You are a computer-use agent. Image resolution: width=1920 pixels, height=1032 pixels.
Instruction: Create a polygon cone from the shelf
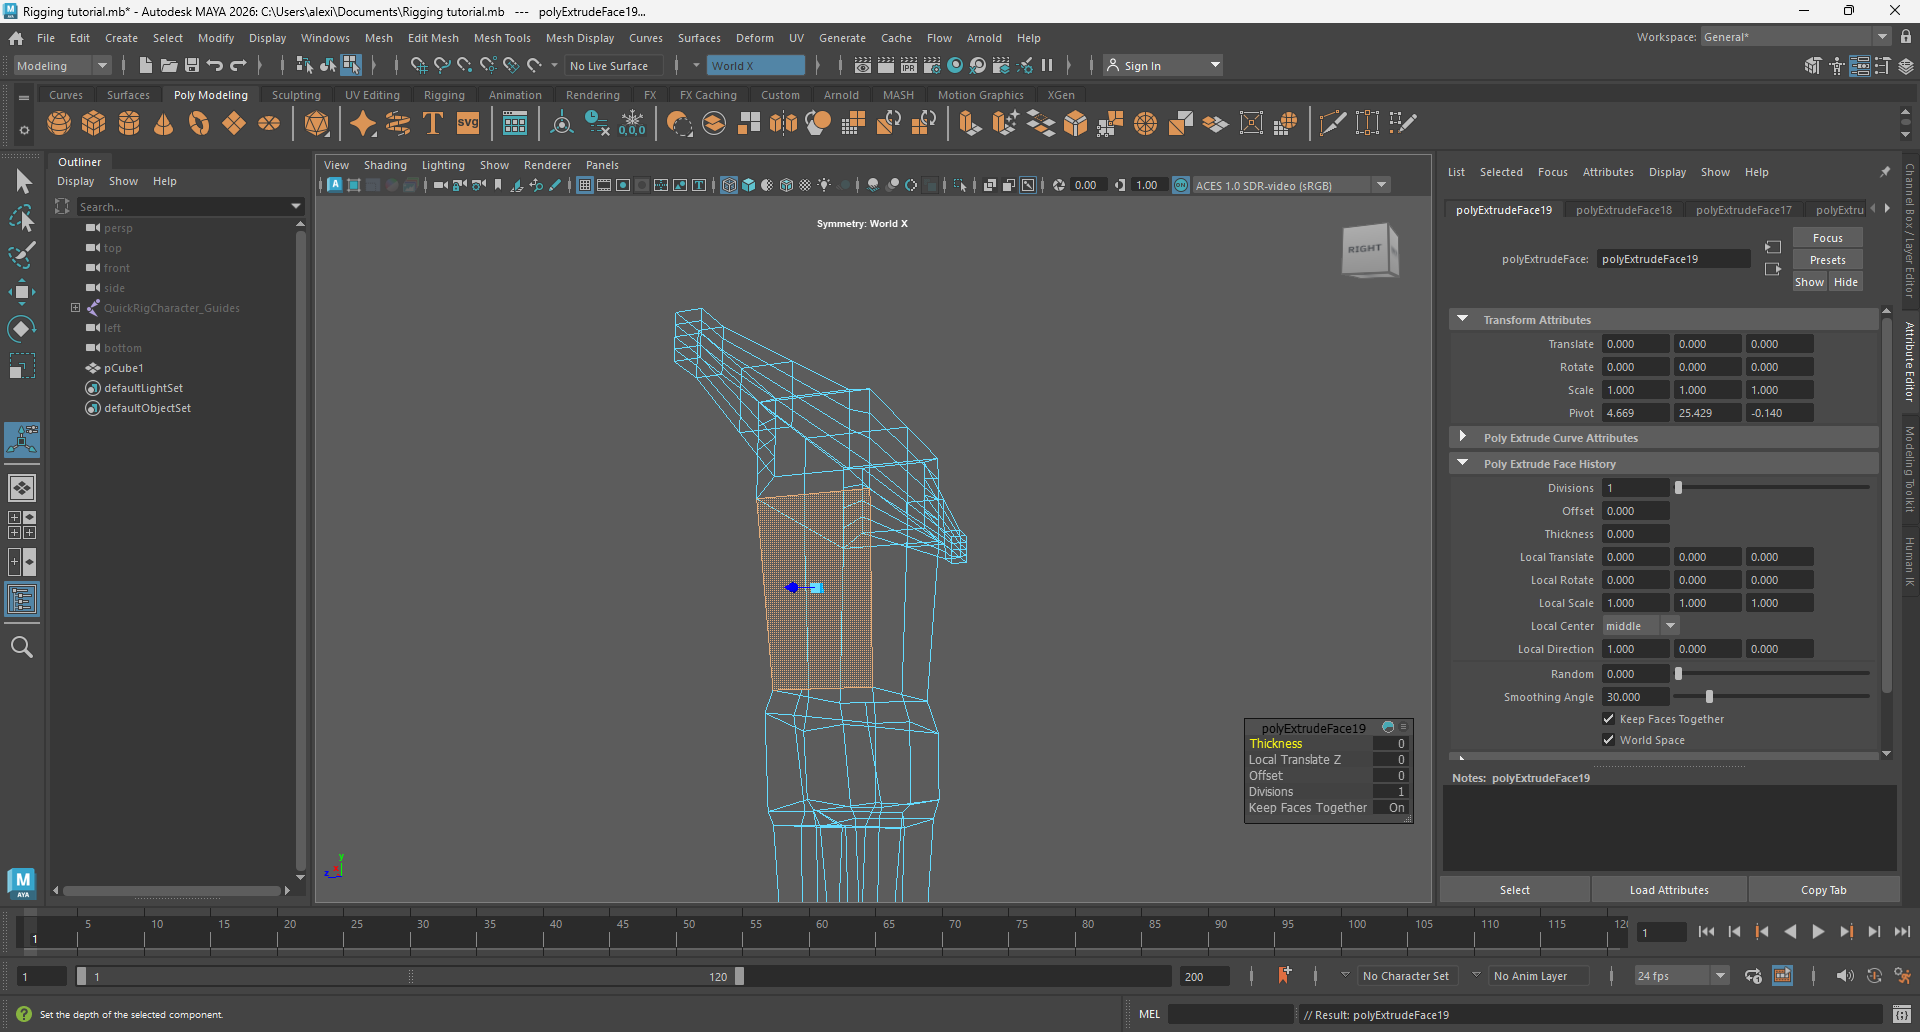point(164,123)
